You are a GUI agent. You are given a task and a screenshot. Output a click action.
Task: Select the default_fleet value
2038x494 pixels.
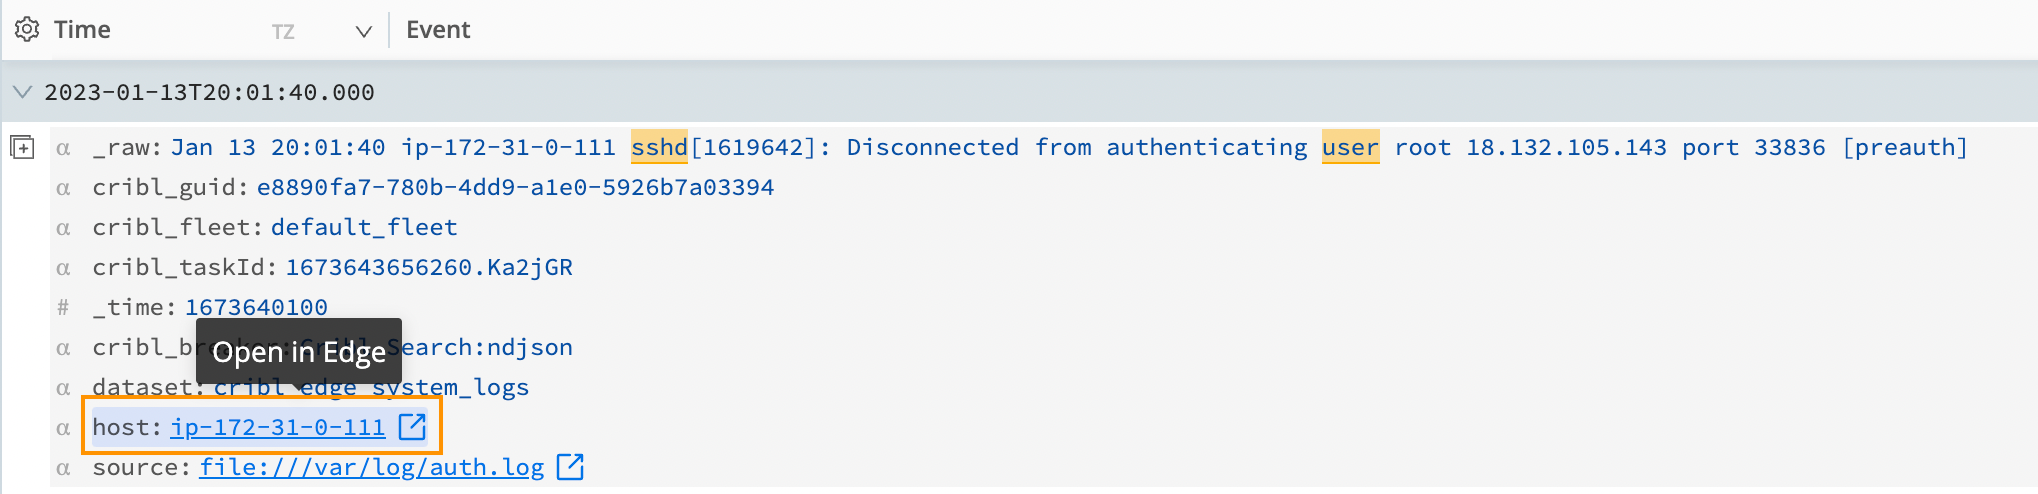(364, 227)
